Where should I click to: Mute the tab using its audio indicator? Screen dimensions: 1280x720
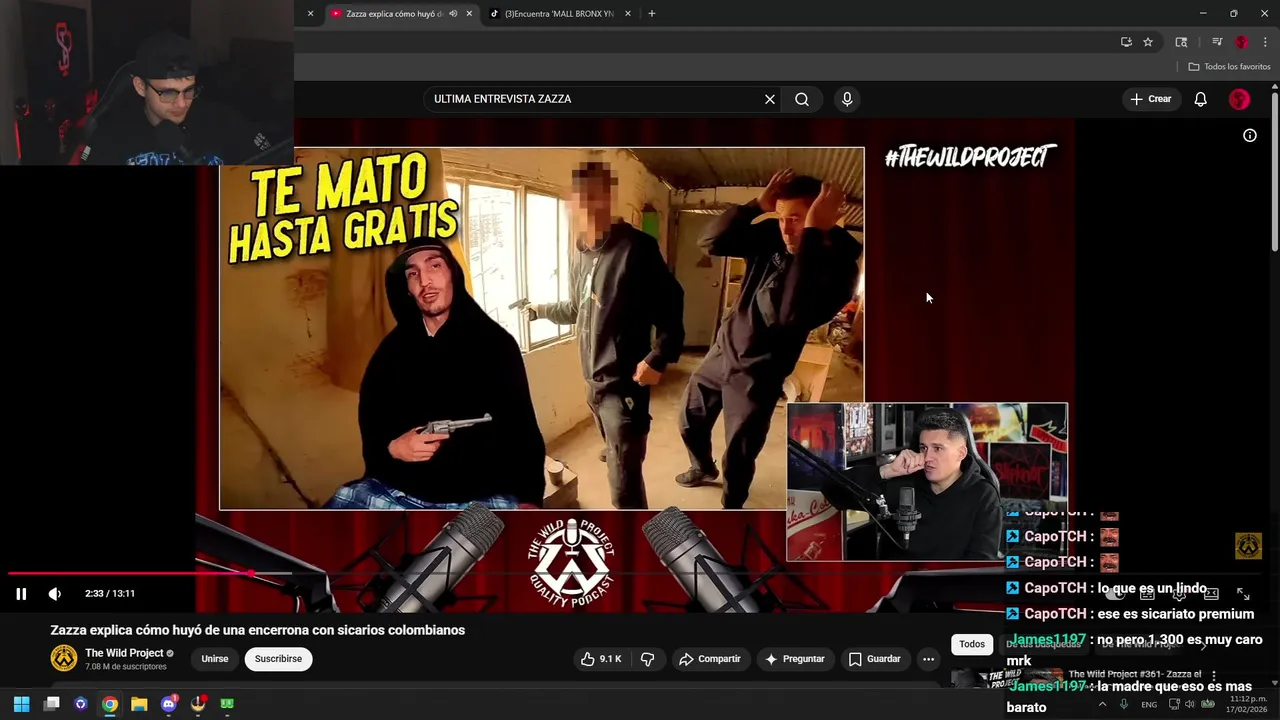coord(453,14)
